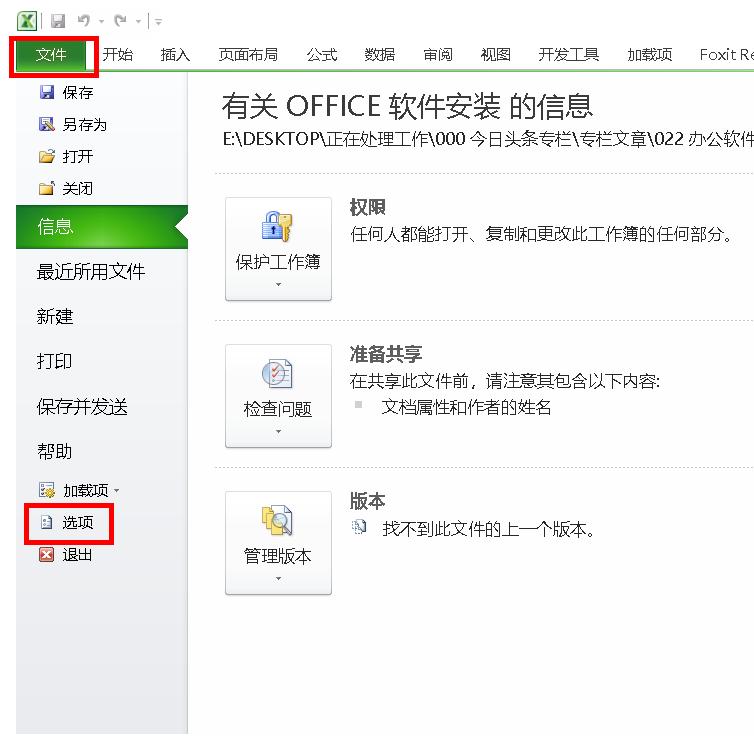Open the 打印 backstage page
Viewport: 754px width, 750px height.
tap(54, 361)
